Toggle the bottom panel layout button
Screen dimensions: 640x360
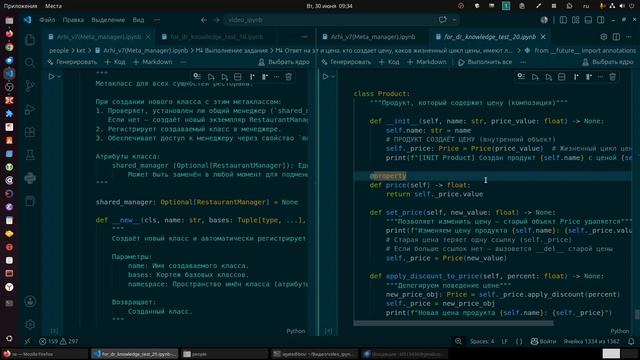coord(588,20)
